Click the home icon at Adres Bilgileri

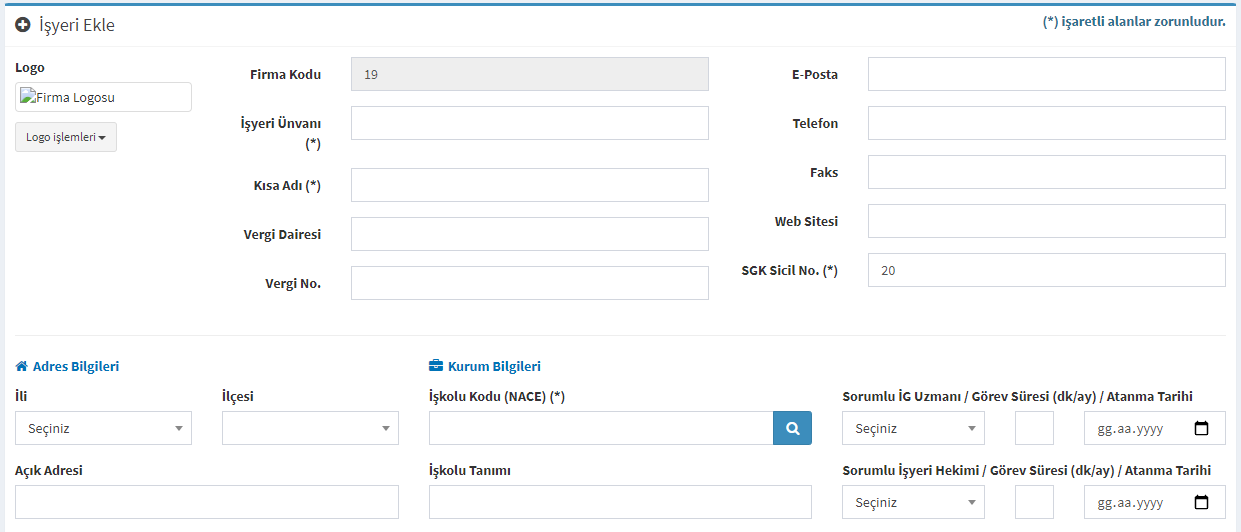(22, 366)
